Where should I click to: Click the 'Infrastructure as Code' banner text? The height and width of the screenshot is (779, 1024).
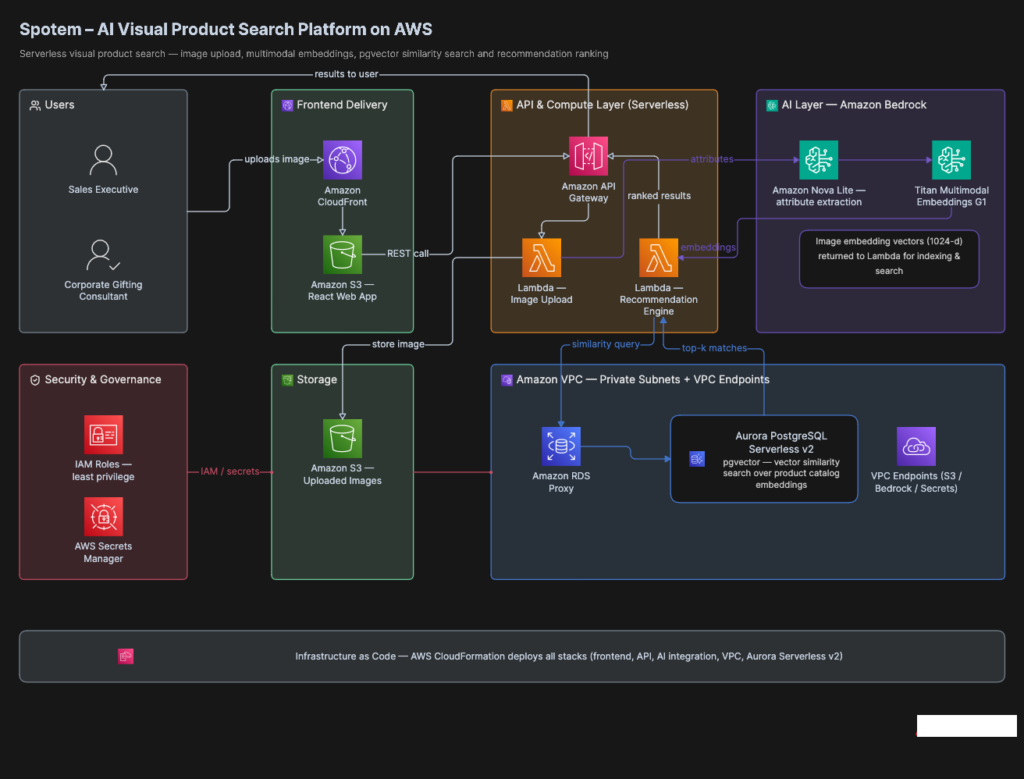569,656
